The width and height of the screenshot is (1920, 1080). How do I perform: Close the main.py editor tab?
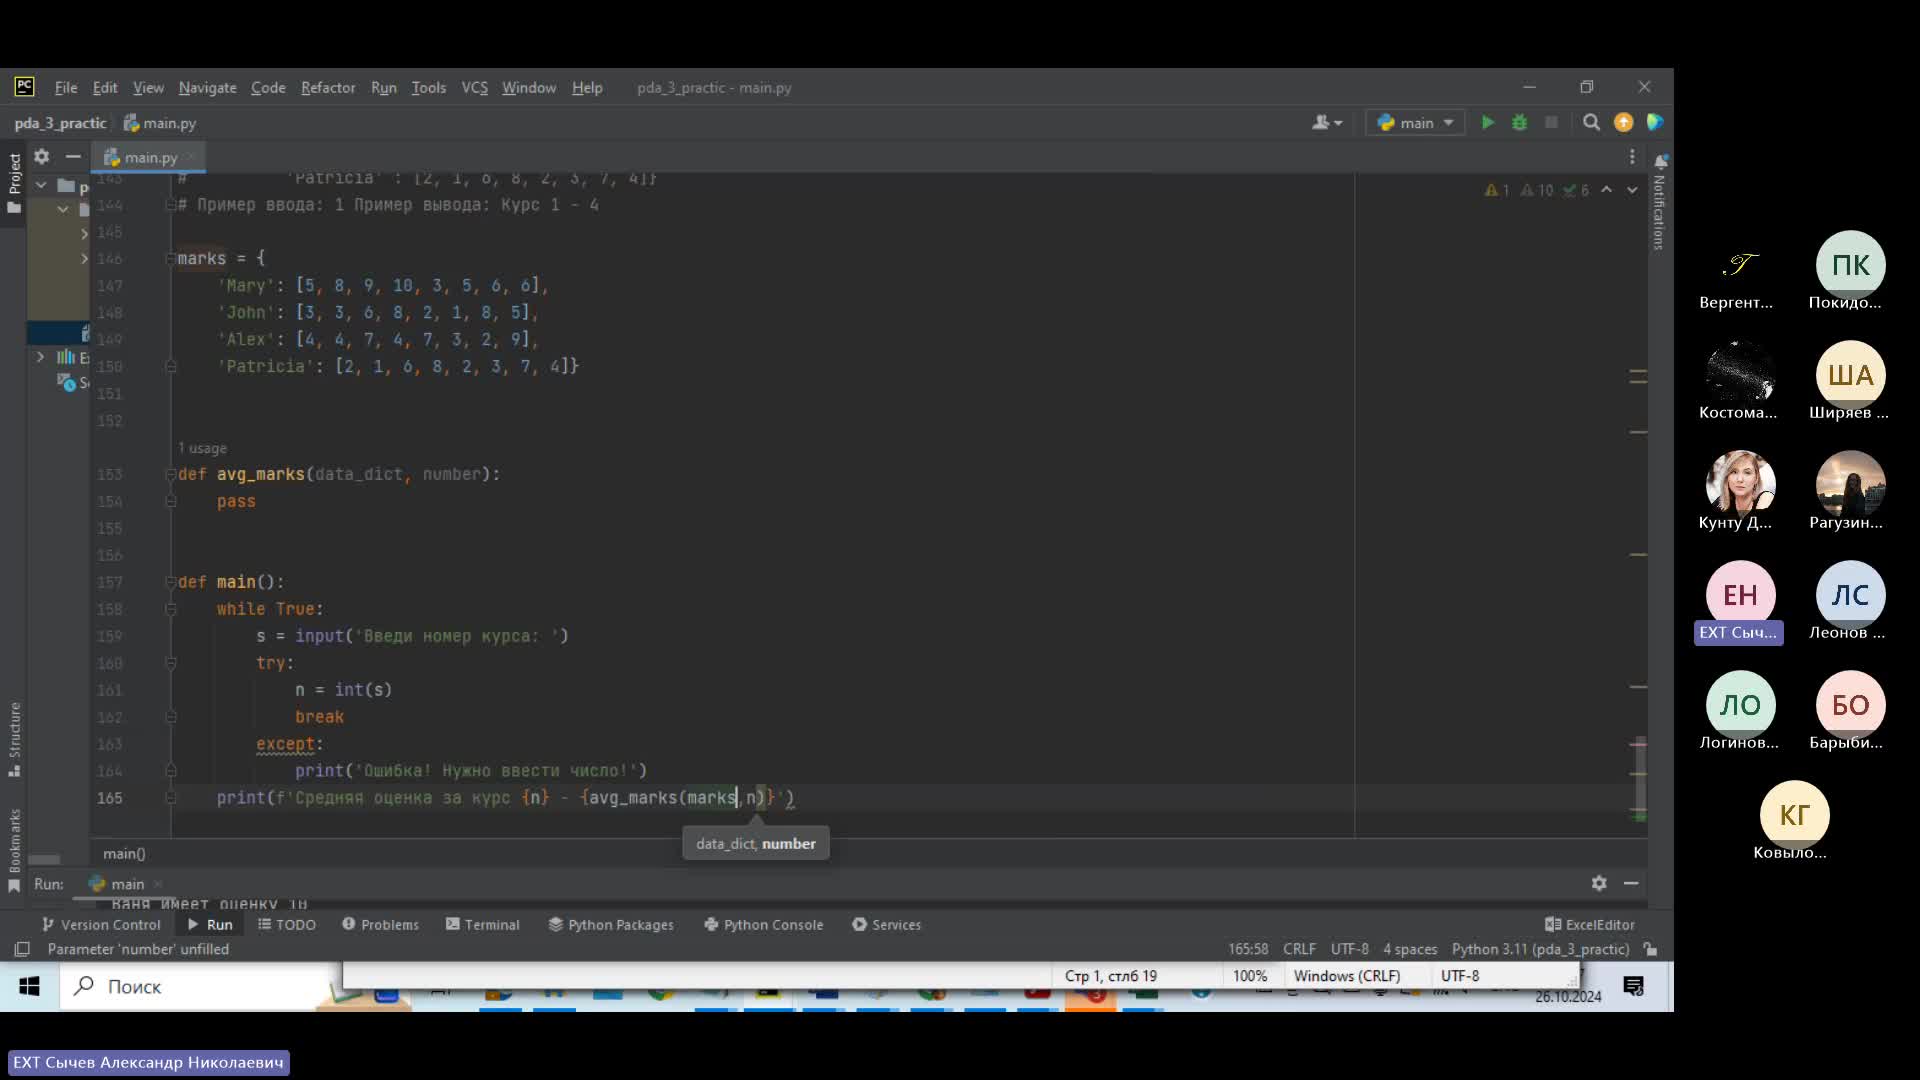click(x=190, y=157)
